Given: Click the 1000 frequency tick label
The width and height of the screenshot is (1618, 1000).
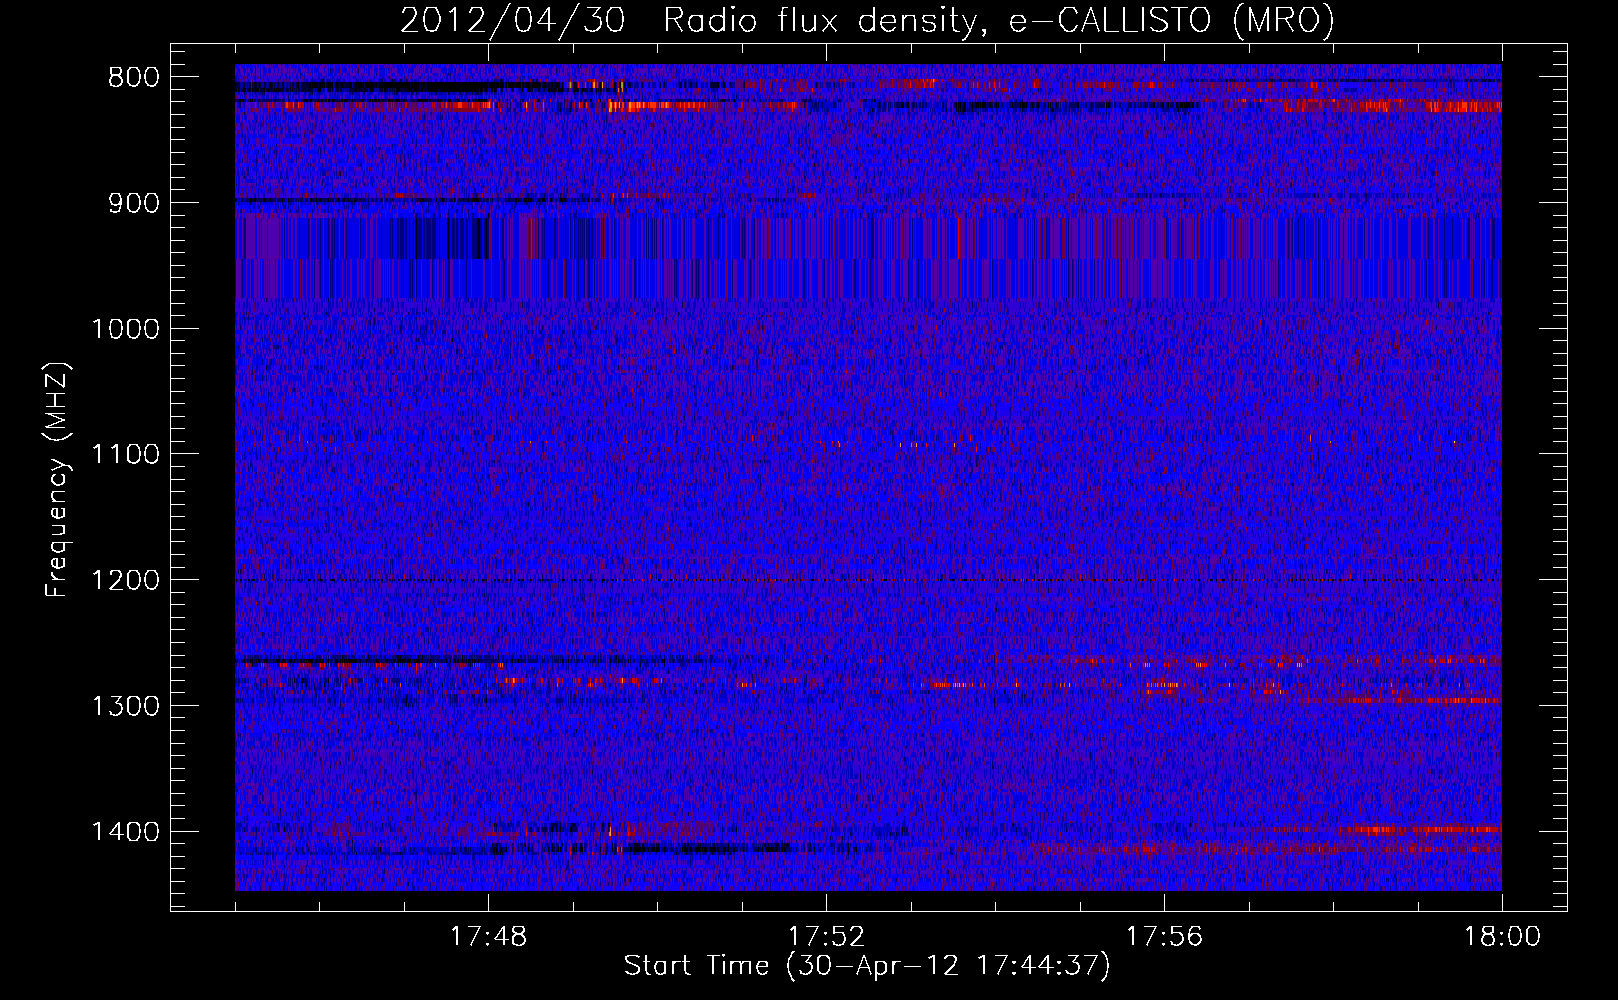Looking at the screenshot, I should coord(125,329).
